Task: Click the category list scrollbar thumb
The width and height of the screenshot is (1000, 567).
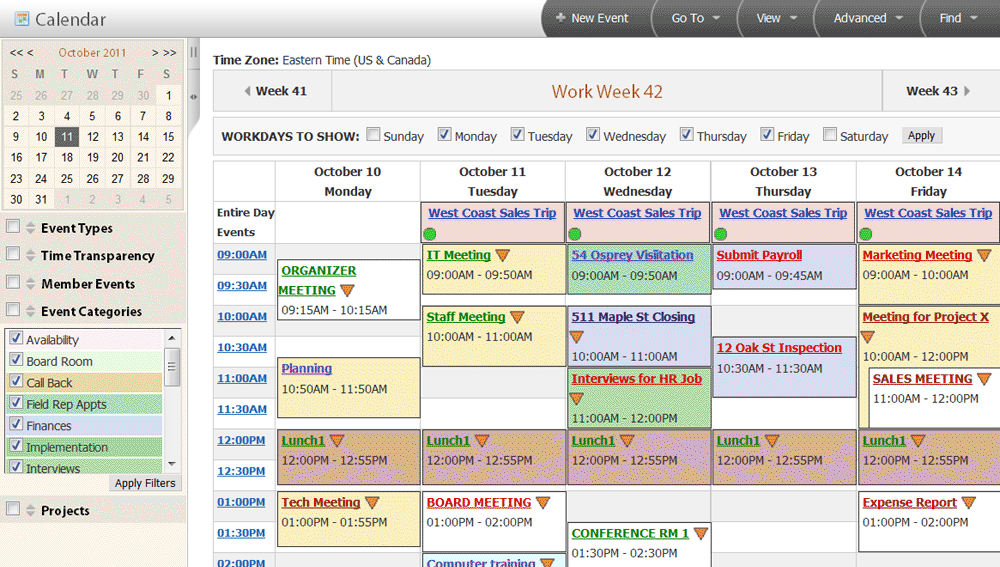Action: [x=172, y=366]
